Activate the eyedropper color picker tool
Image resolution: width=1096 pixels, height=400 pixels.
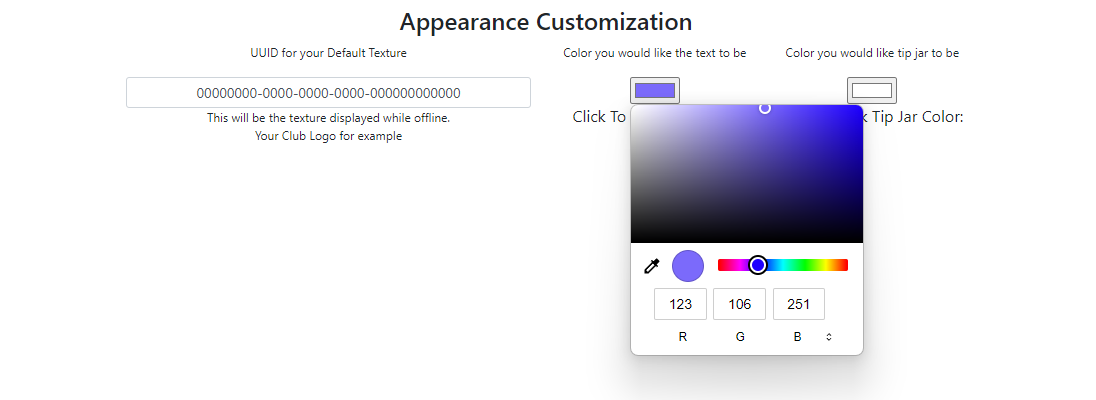651,266
